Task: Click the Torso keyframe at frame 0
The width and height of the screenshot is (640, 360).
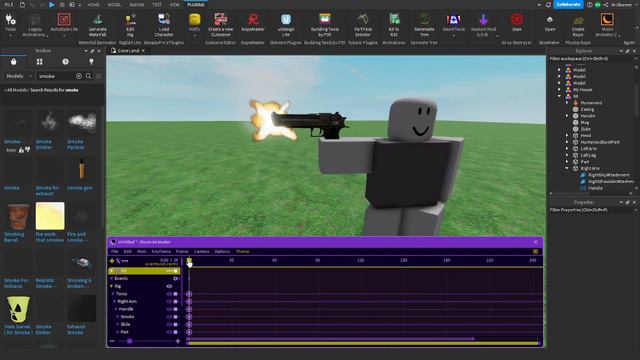Action: [189, 294]
